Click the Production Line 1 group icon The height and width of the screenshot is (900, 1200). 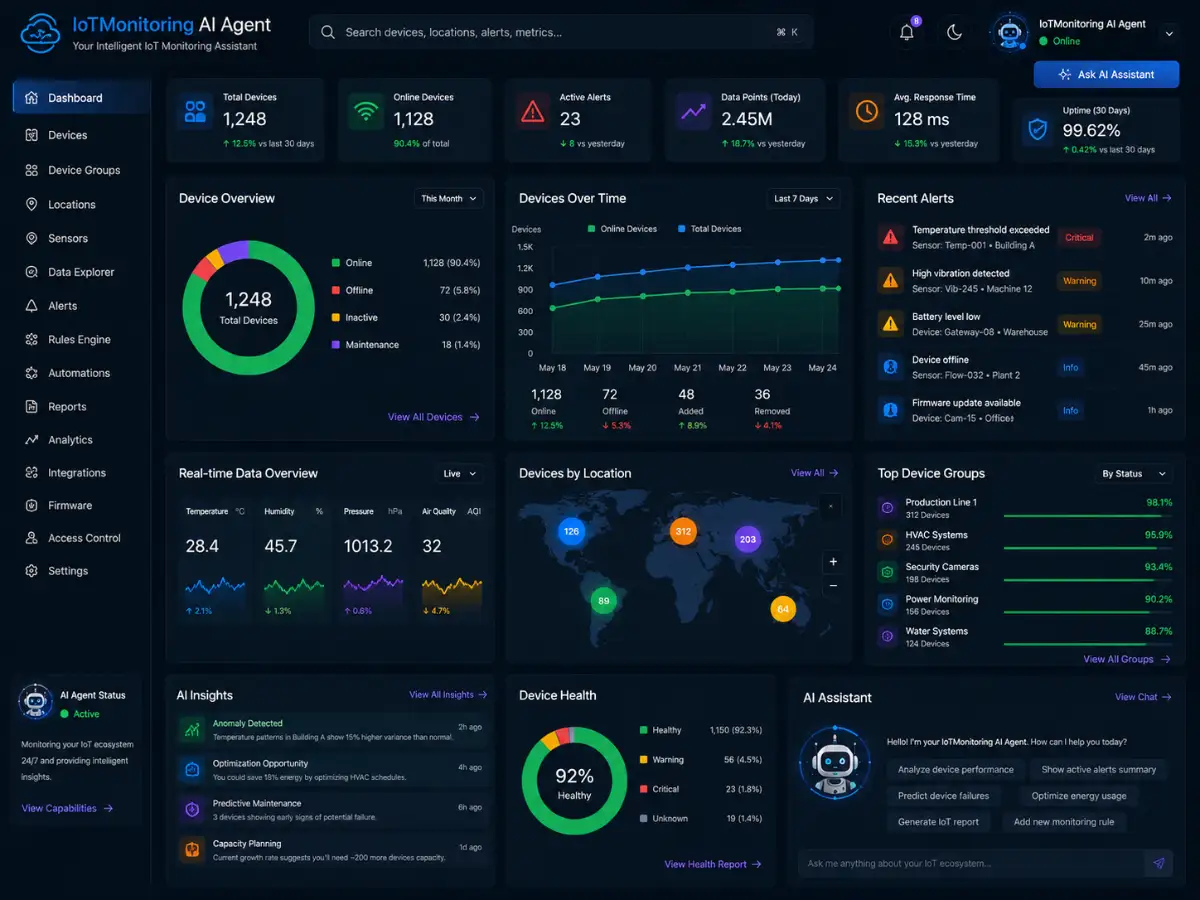coord(887,508)
